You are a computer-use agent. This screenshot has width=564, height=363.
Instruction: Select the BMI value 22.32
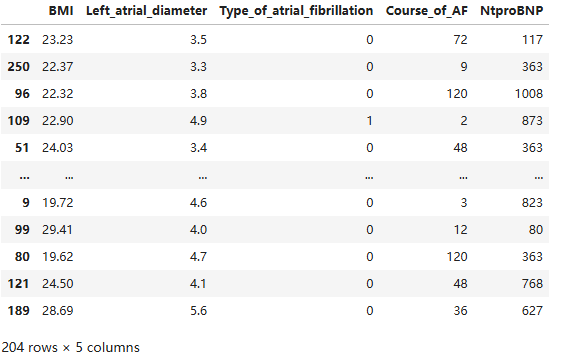point(58,94)
